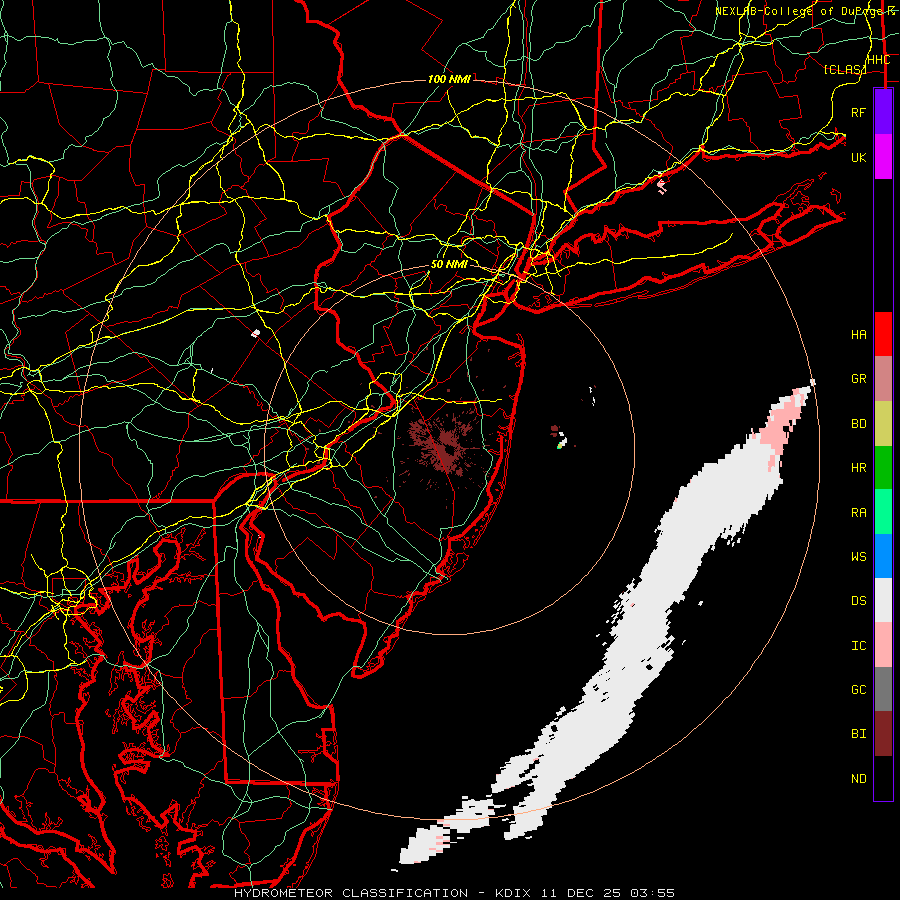Click the HR green legend swatch
900x900 pixels.
click(x=883, y=468)
